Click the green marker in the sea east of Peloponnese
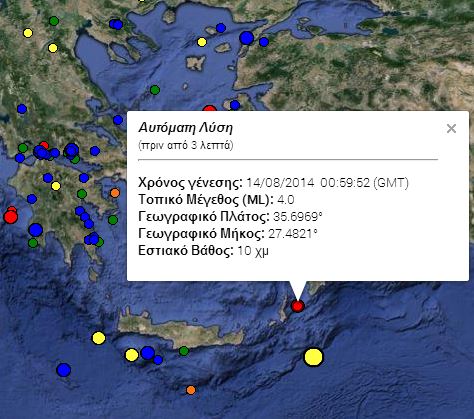Image resolution: width=474 pixels, height=419 pixels. click(x=113, y=220)
